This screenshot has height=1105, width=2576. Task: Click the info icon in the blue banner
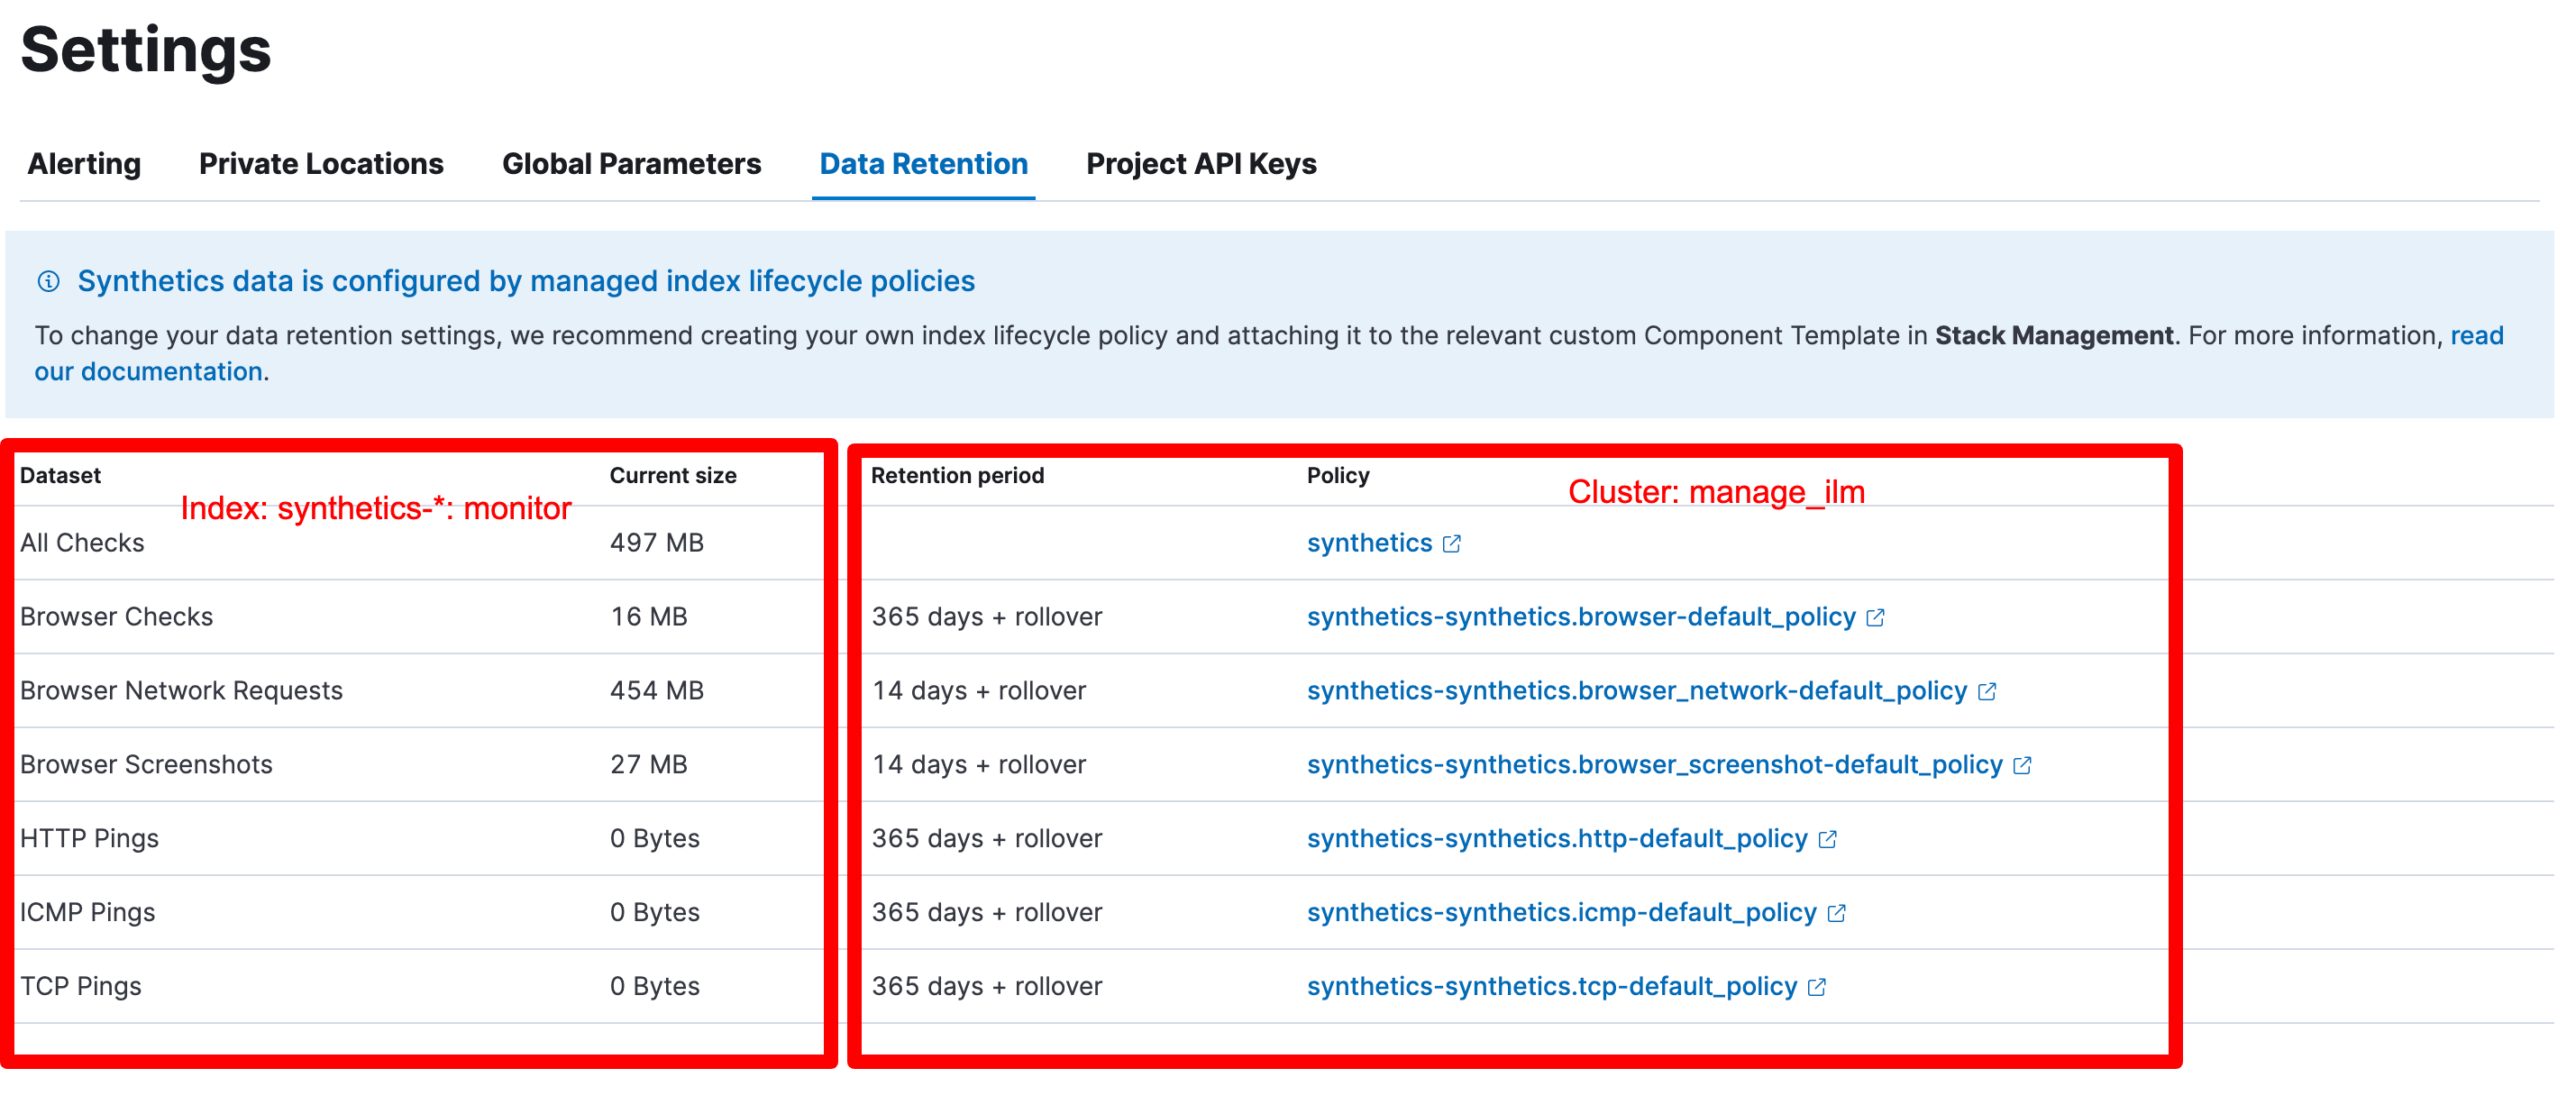[48, 281]
